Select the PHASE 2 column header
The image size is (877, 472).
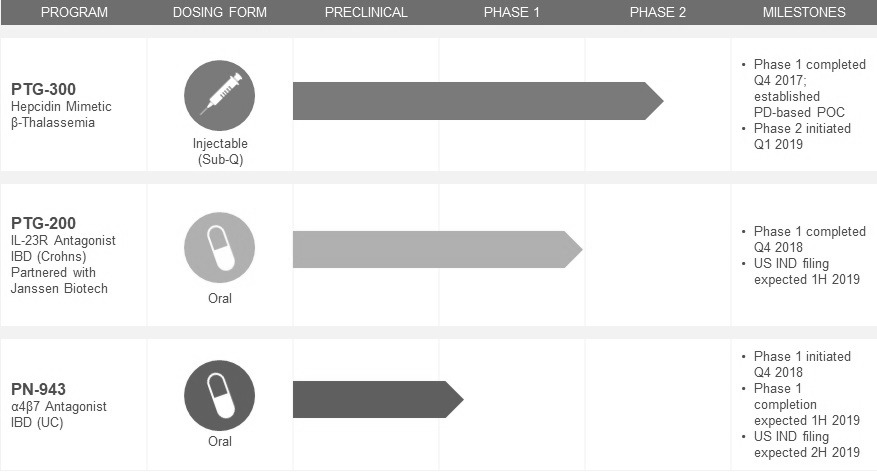(658, 13)
